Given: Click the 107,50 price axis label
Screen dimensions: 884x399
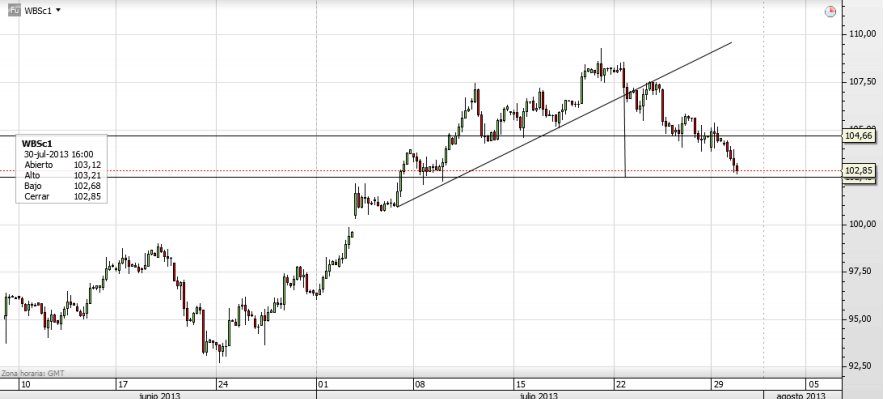Looking at the screenshot, I should point(863,82).
